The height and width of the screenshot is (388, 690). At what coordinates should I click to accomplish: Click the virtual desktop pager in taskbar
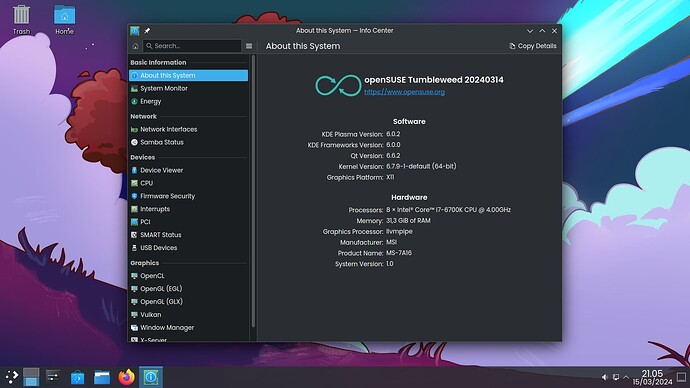(x=31, y=377)
